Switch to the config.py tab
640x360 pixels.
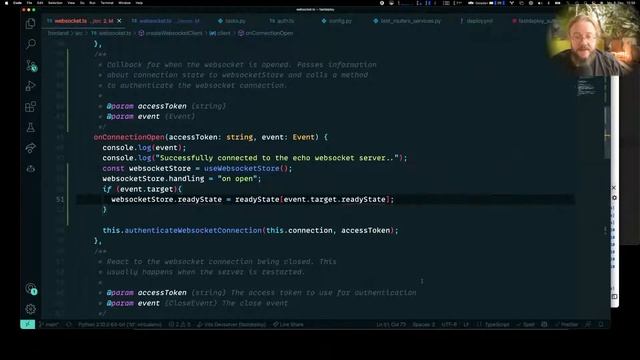(x=337, y=21)
